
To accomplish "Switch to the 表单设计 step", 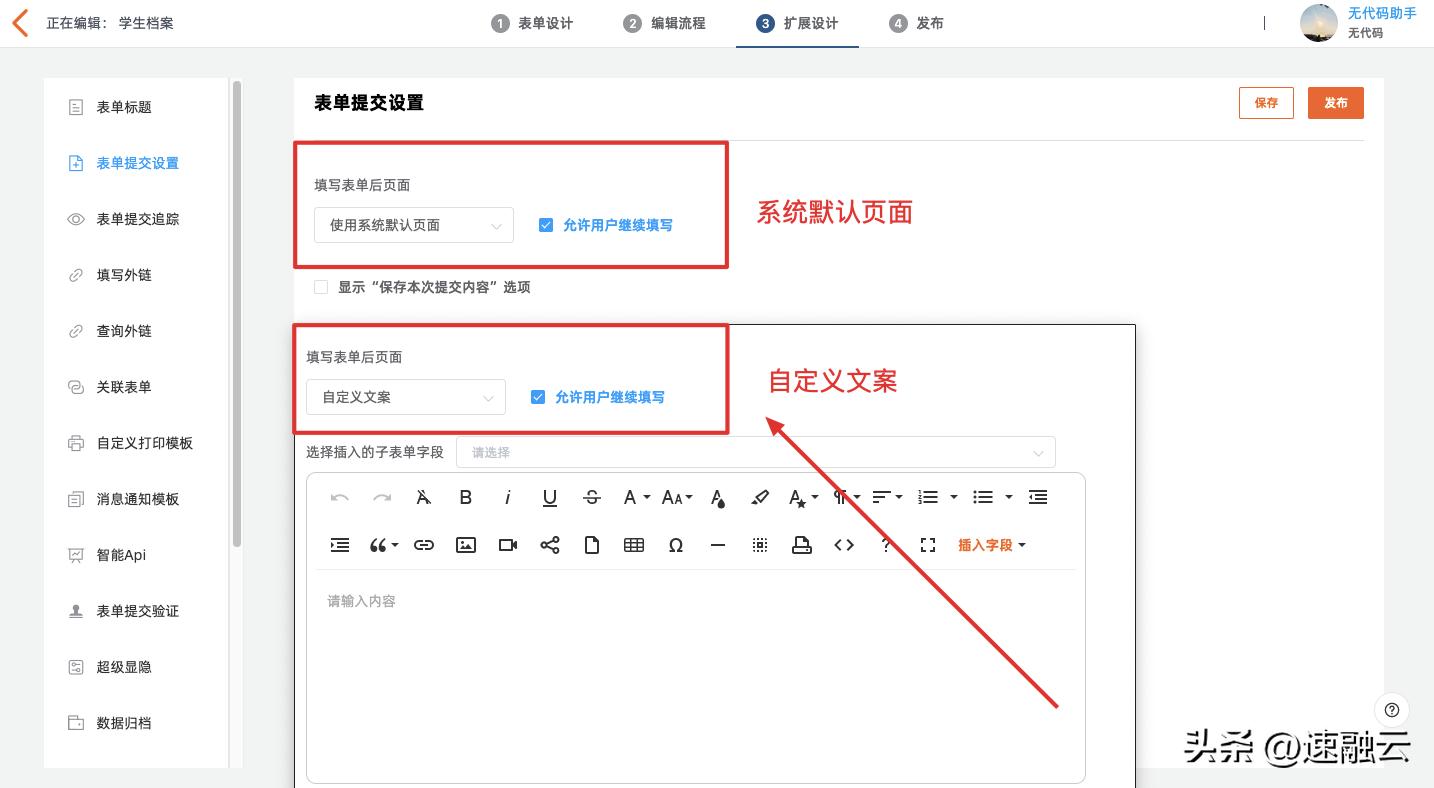I will point(535,23).
